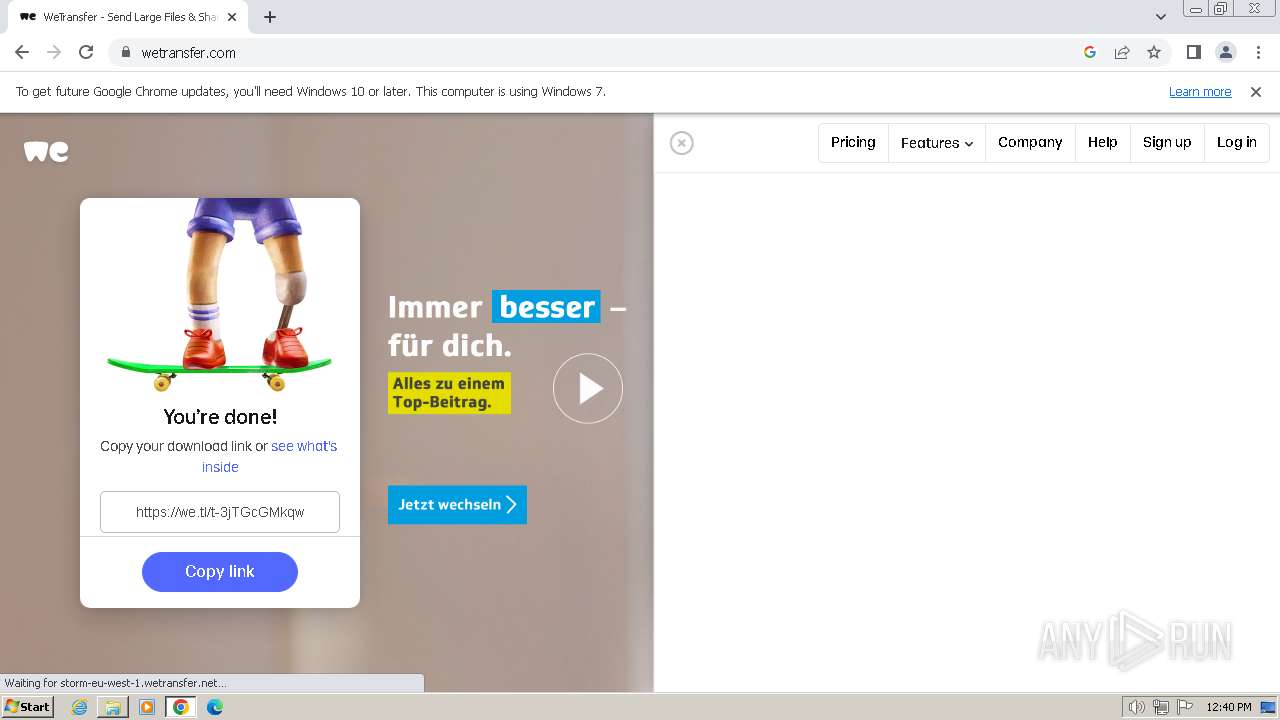
Task: Click Log in
Action: (1237, 142)
